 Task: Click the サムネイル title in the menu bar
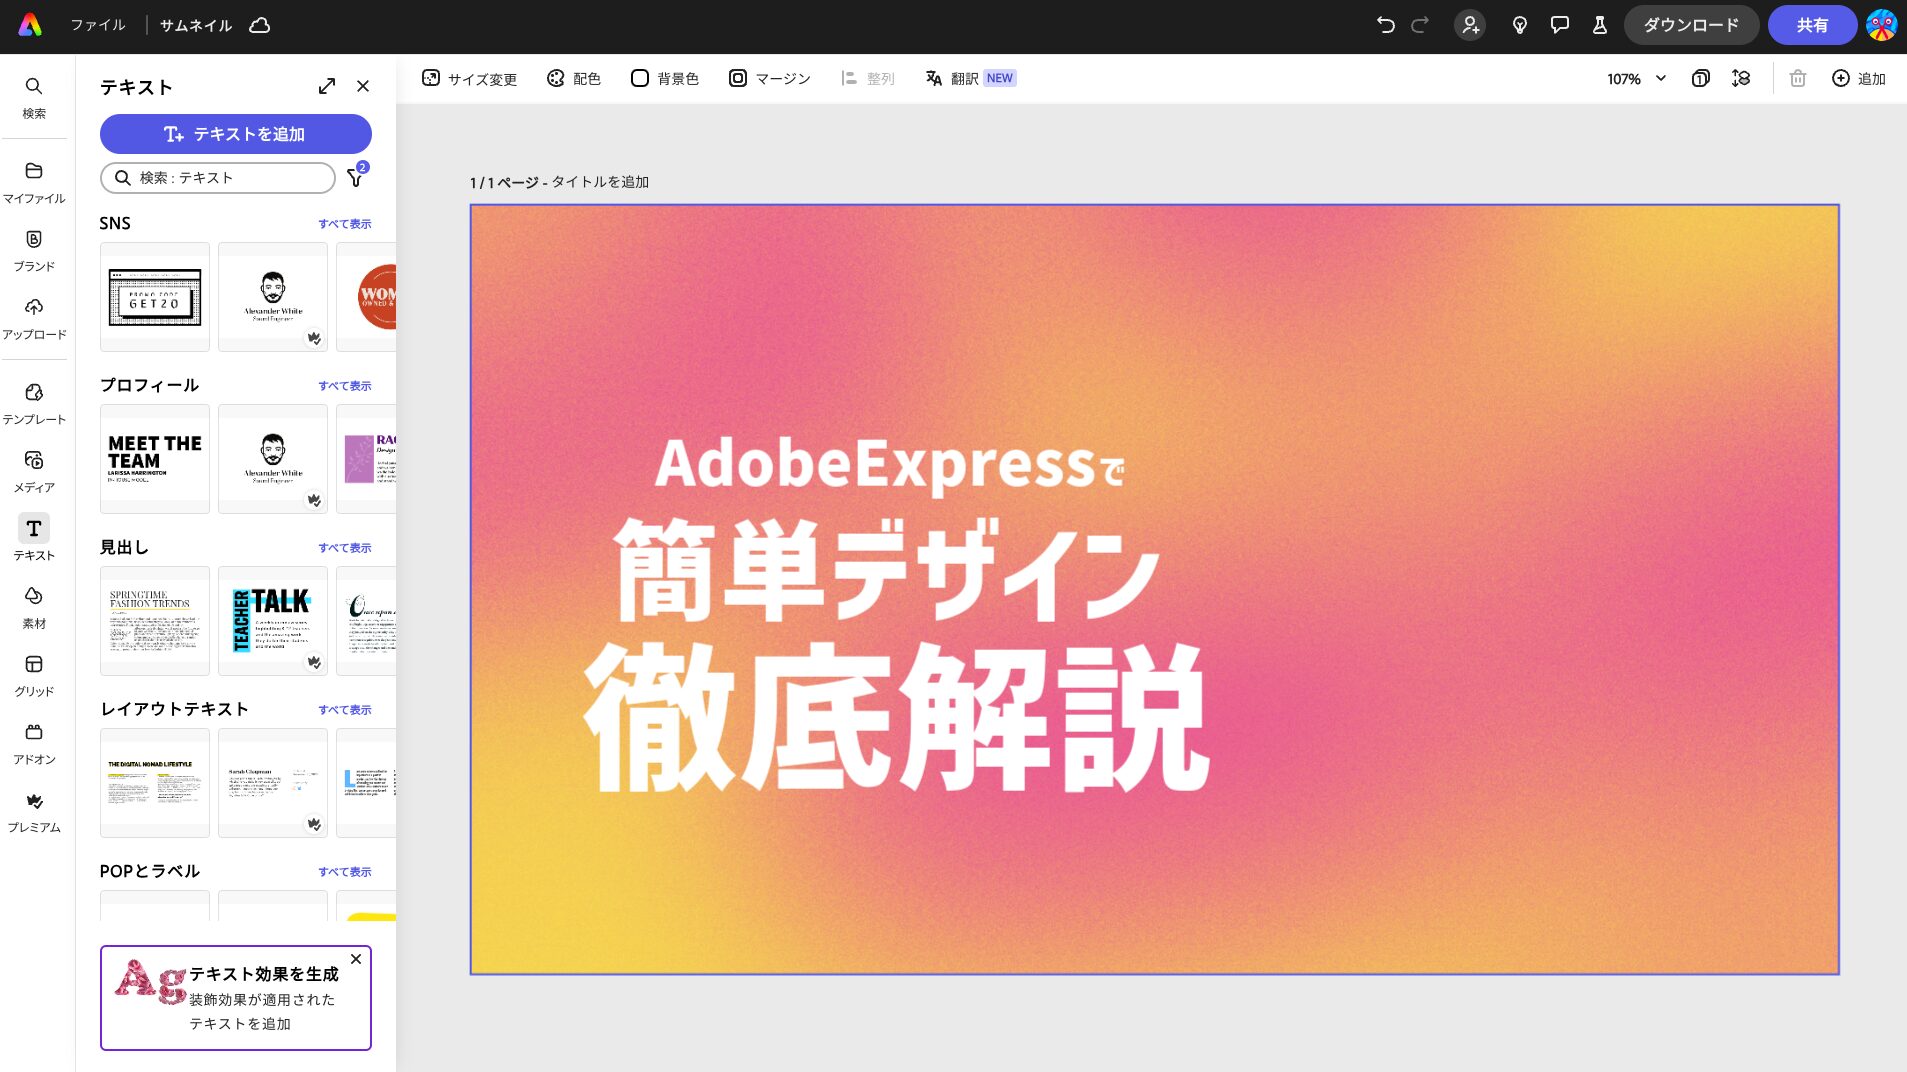(194, 25)
